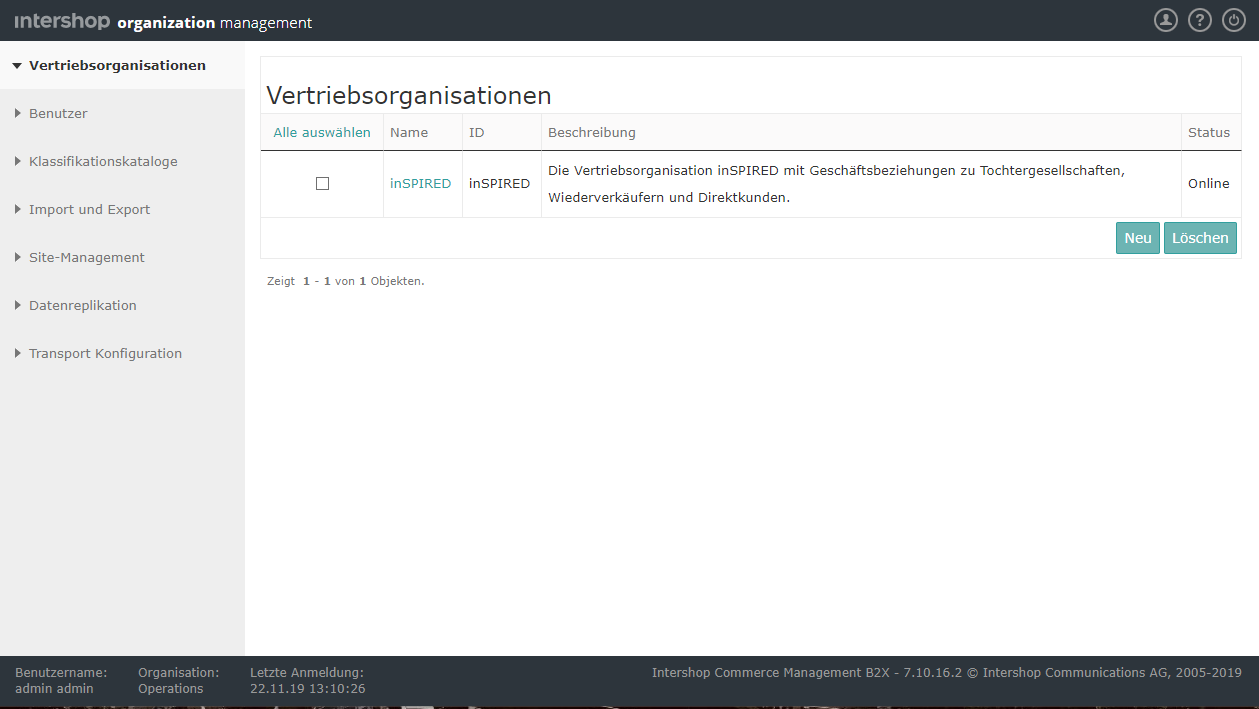Expand the Import und Export section

pyautogui.click(x=90, y=209)
